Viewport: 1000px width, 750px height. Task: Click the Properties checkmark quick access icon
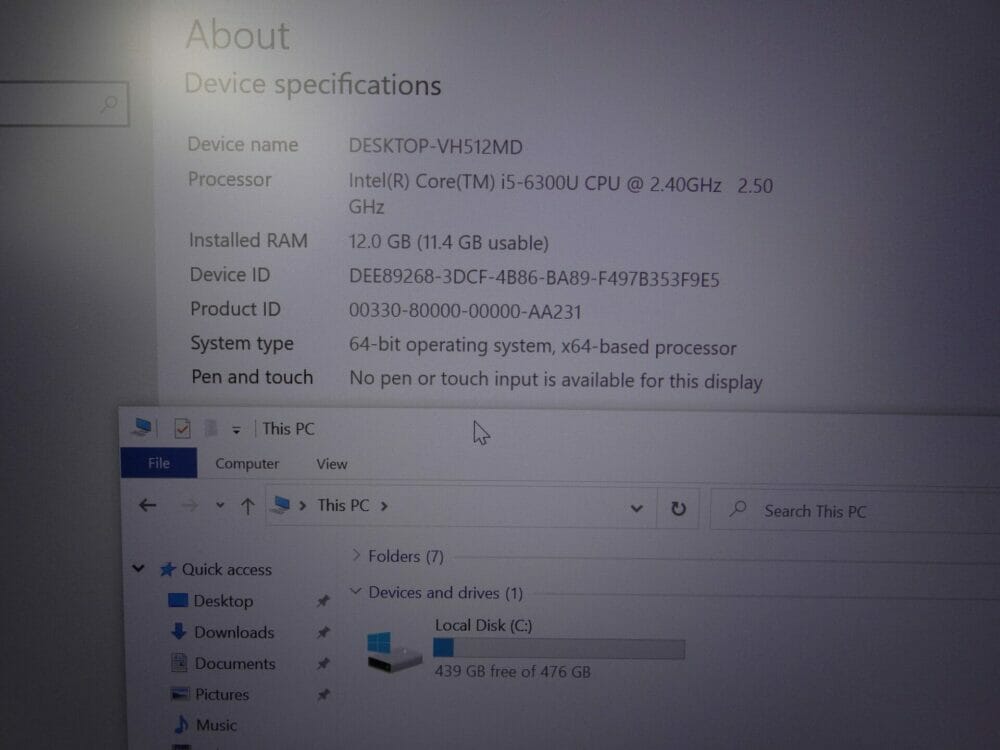[182, 428]
